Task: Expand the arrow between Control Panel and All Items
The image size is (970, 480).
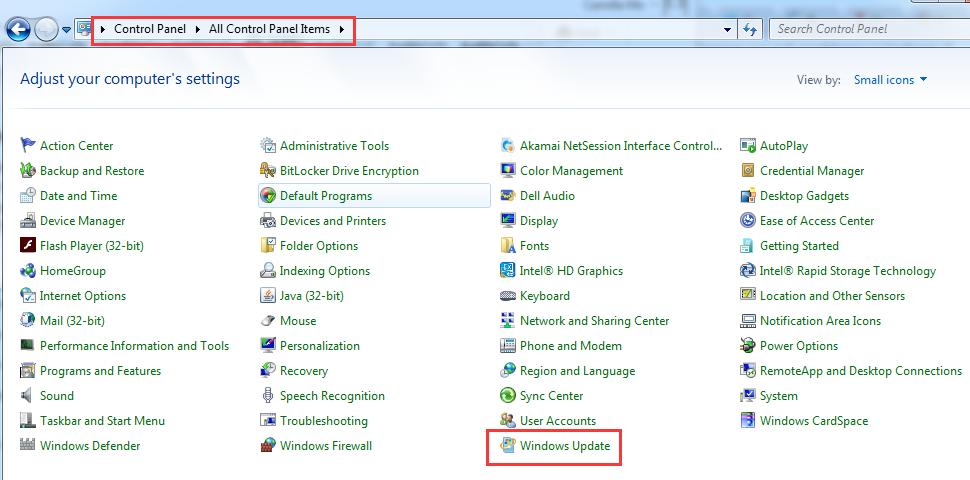Action: point(198,29)
